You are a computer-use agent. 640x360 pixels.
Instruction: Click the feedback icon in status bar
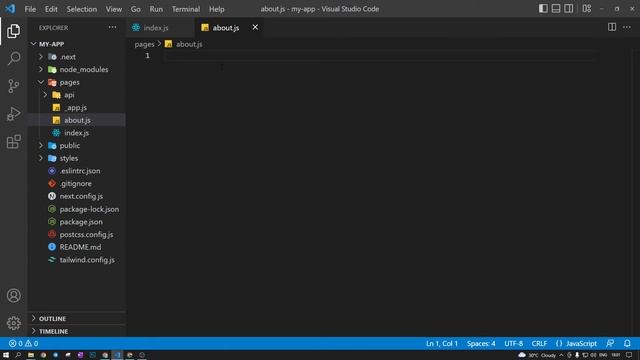610,344
